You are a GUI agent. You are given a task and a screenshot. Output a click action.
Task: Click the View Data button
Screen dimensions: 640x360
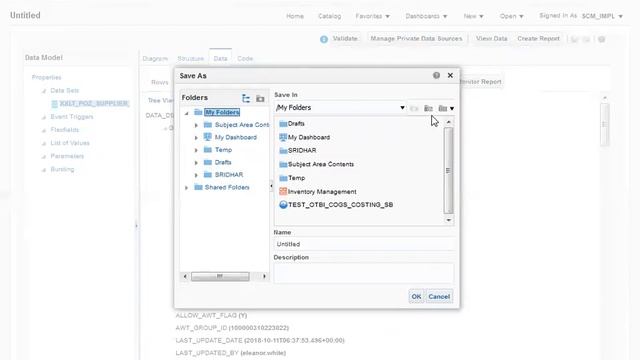(491, 38)
